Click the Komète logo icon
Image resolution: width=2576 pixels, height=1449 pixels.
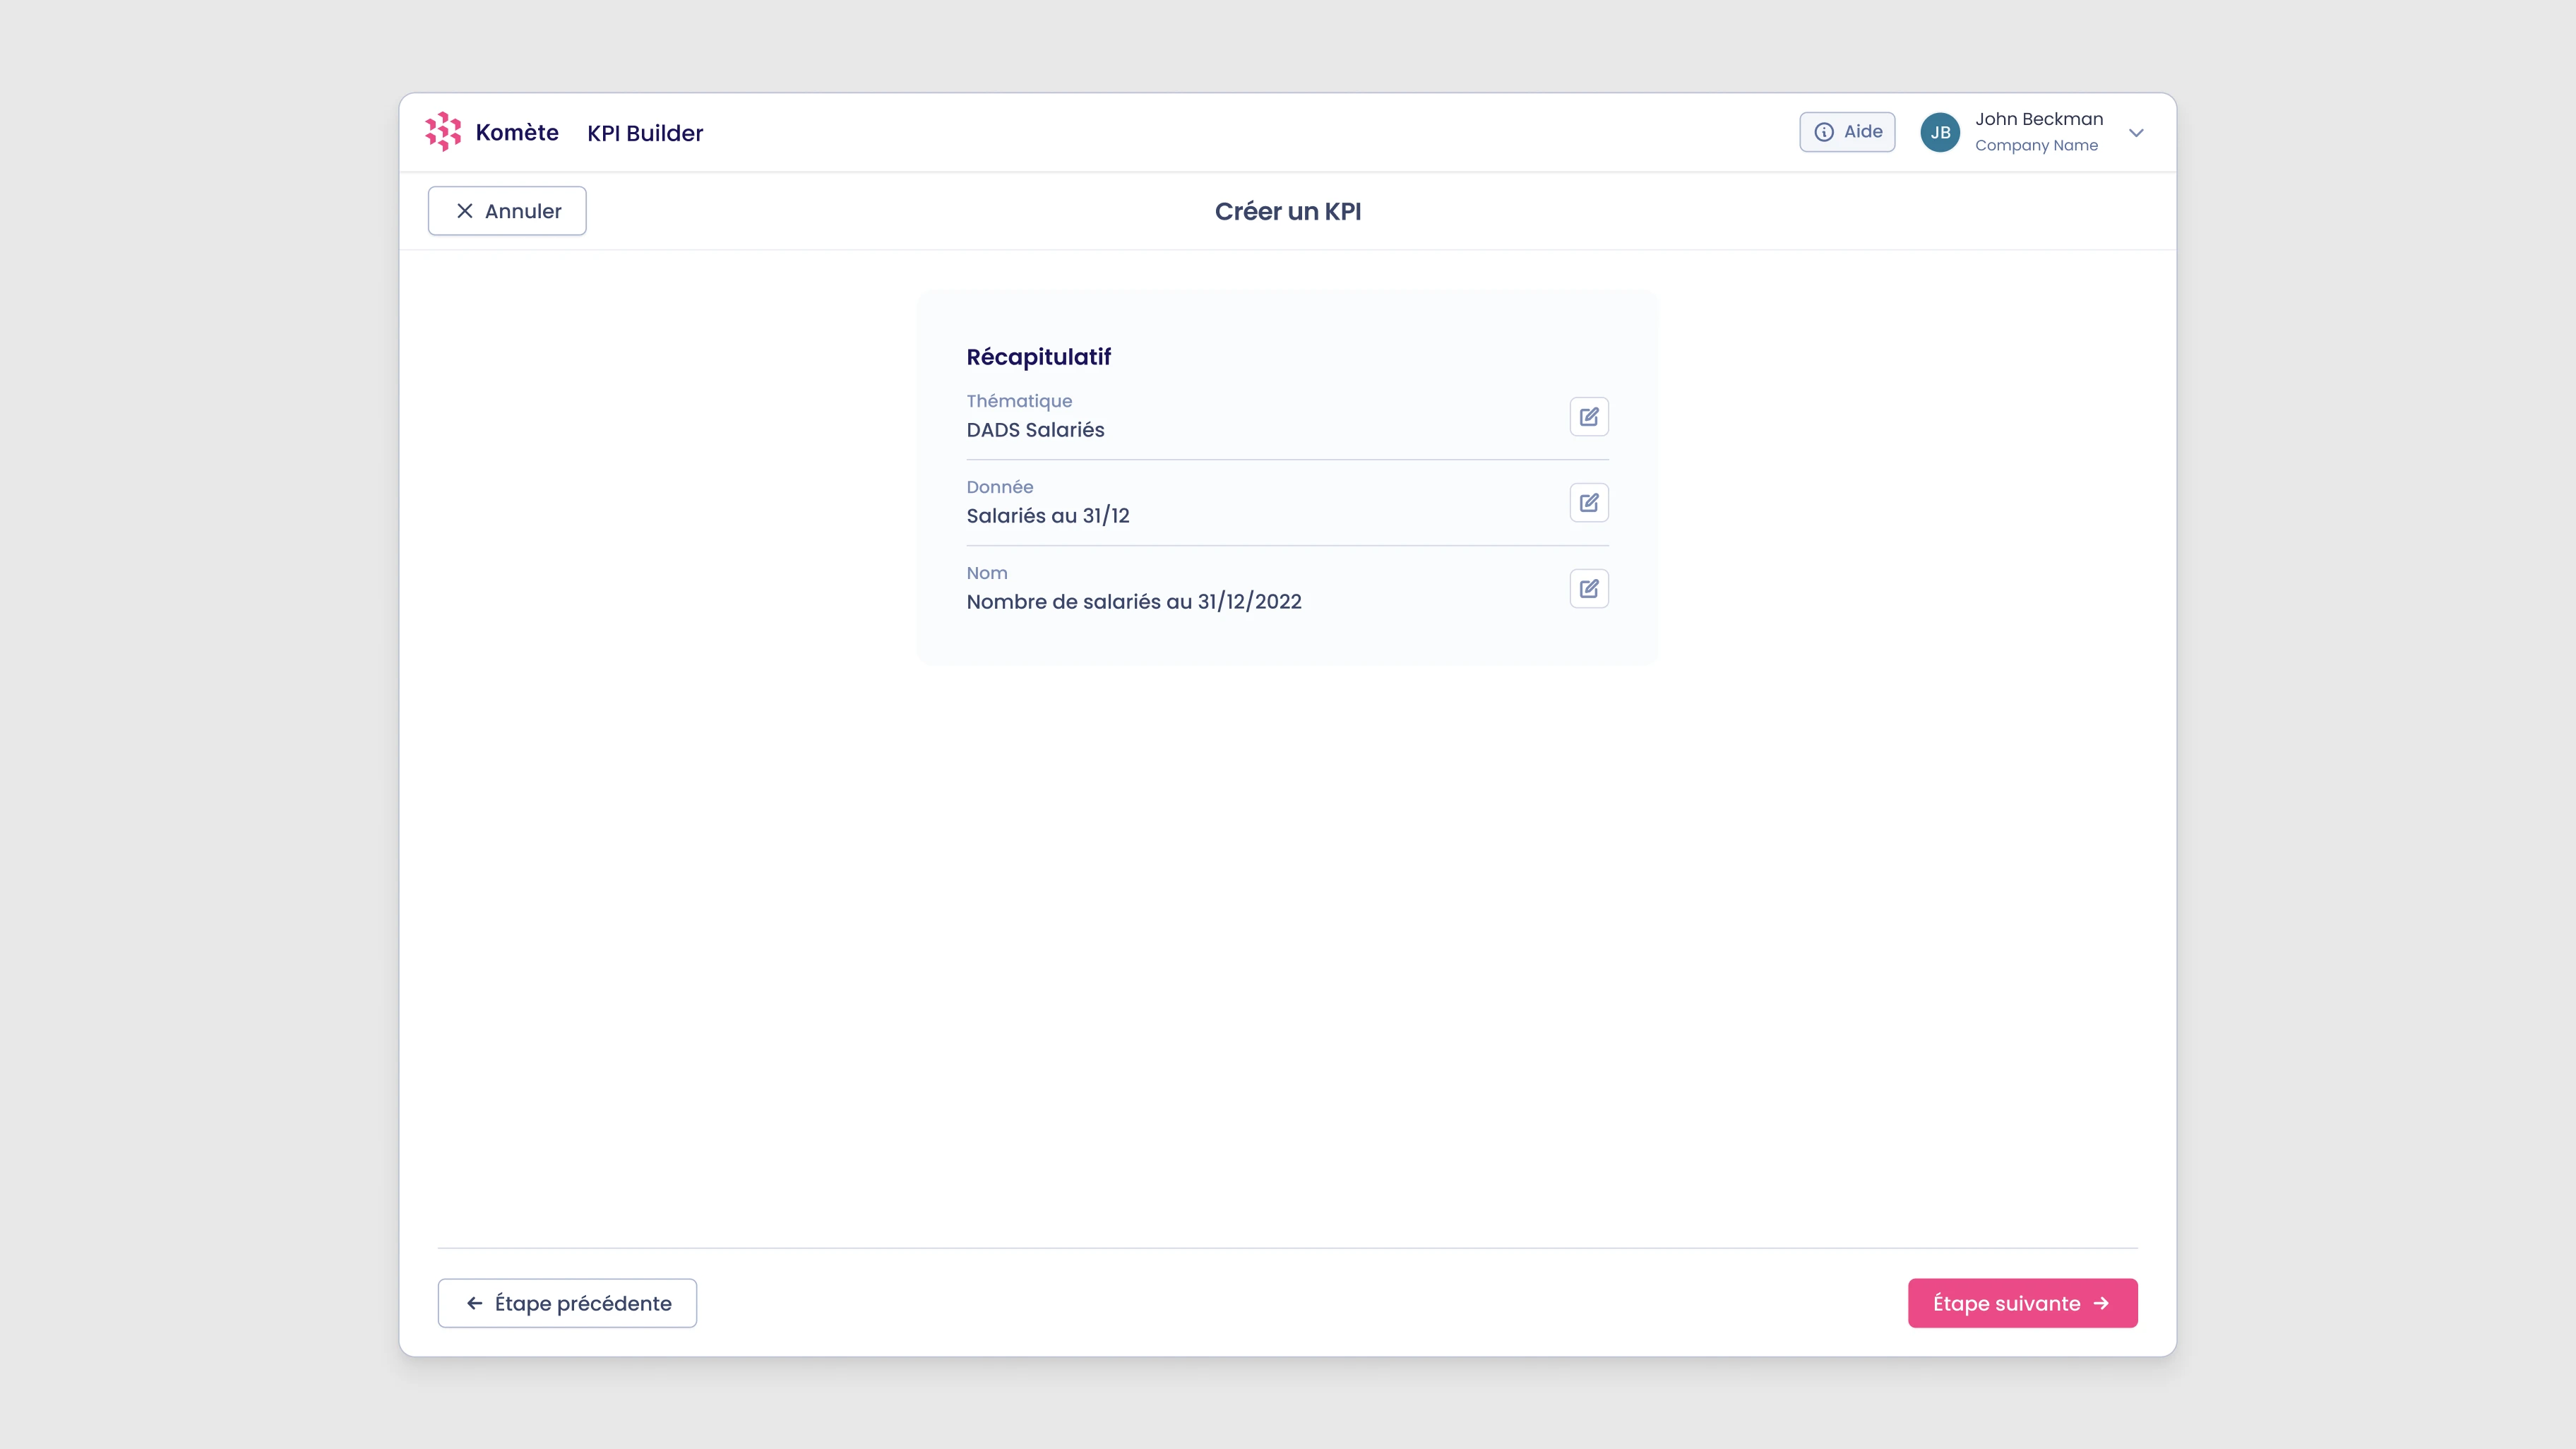pos(443,132)
